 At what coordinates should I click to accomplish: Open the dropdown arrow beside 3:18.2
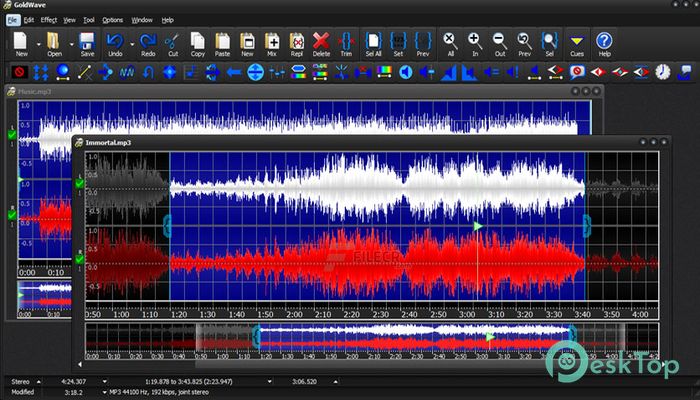(105, 392)
